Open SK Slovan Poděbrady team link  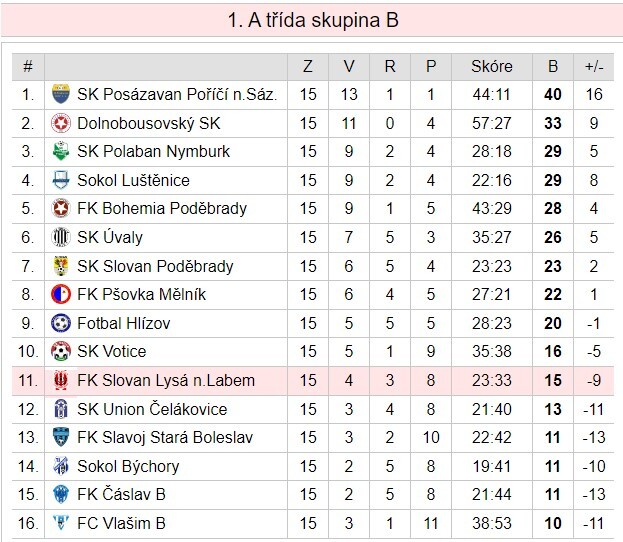pos(155,266)
